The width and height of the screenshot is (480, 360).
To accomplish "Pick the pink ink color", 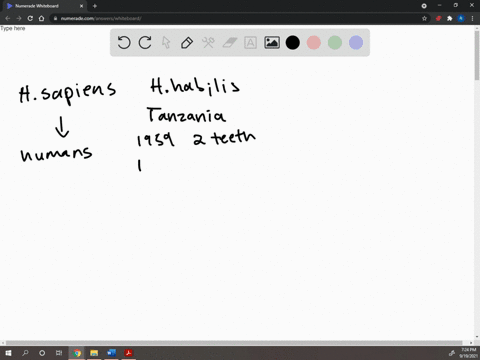I will click(314, 43).
